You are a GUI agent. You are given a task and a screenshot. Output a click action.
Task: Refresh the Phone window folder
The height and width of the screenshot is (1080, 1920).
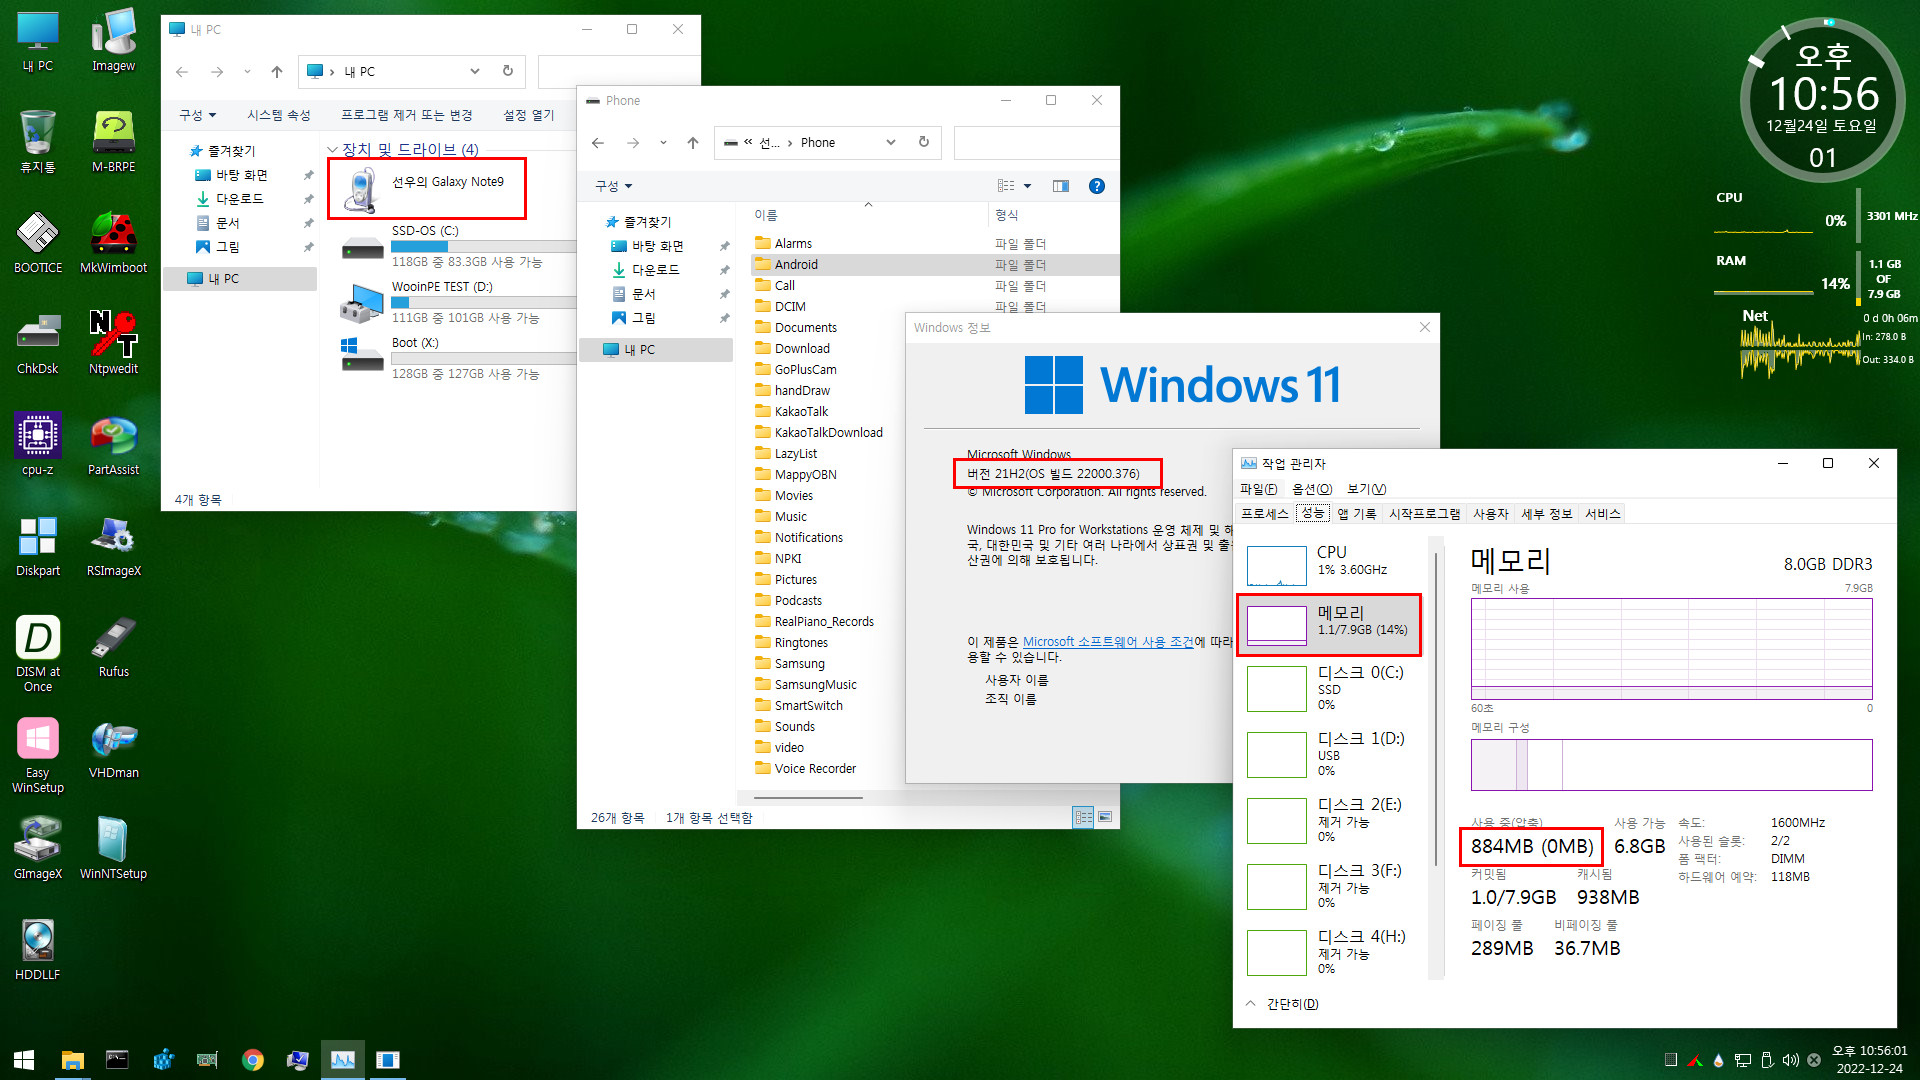tap(924, 142)
